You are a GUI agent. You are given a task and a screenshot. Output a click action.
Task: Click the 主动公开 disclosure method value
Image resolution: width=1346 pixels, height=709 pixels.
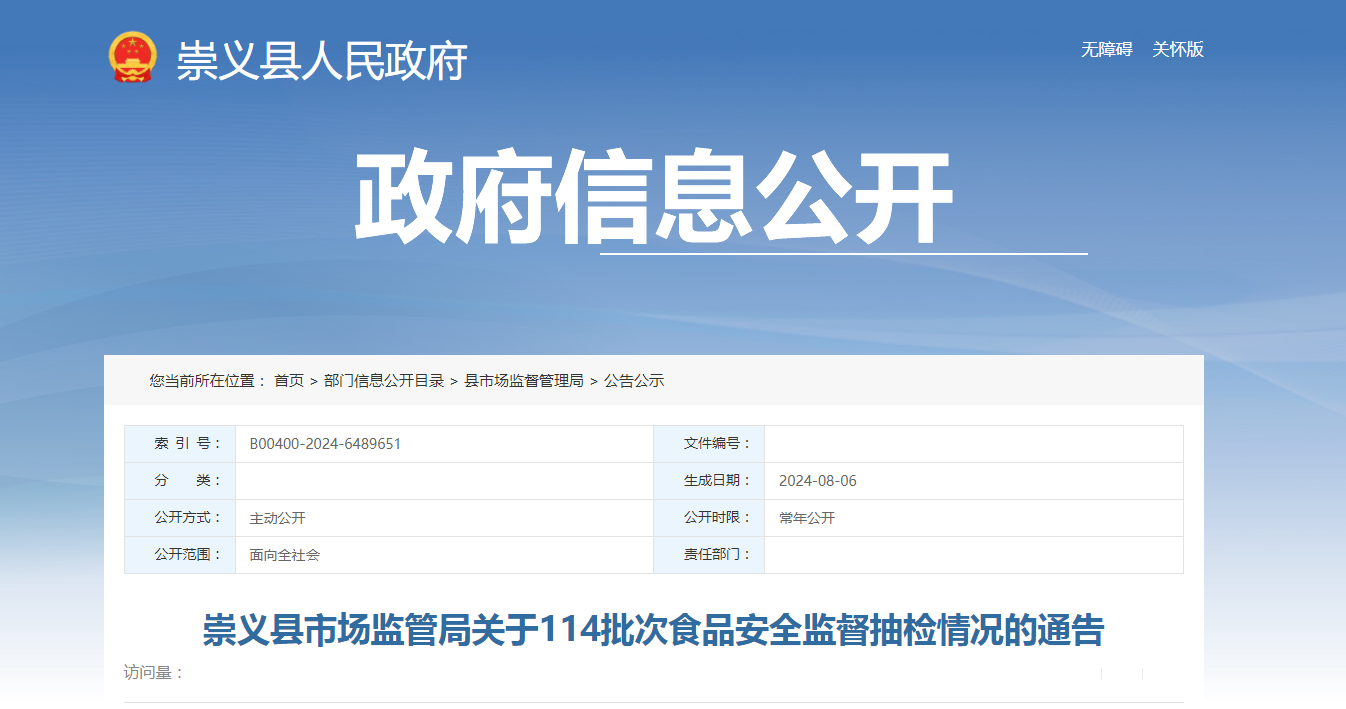[277, 518]
